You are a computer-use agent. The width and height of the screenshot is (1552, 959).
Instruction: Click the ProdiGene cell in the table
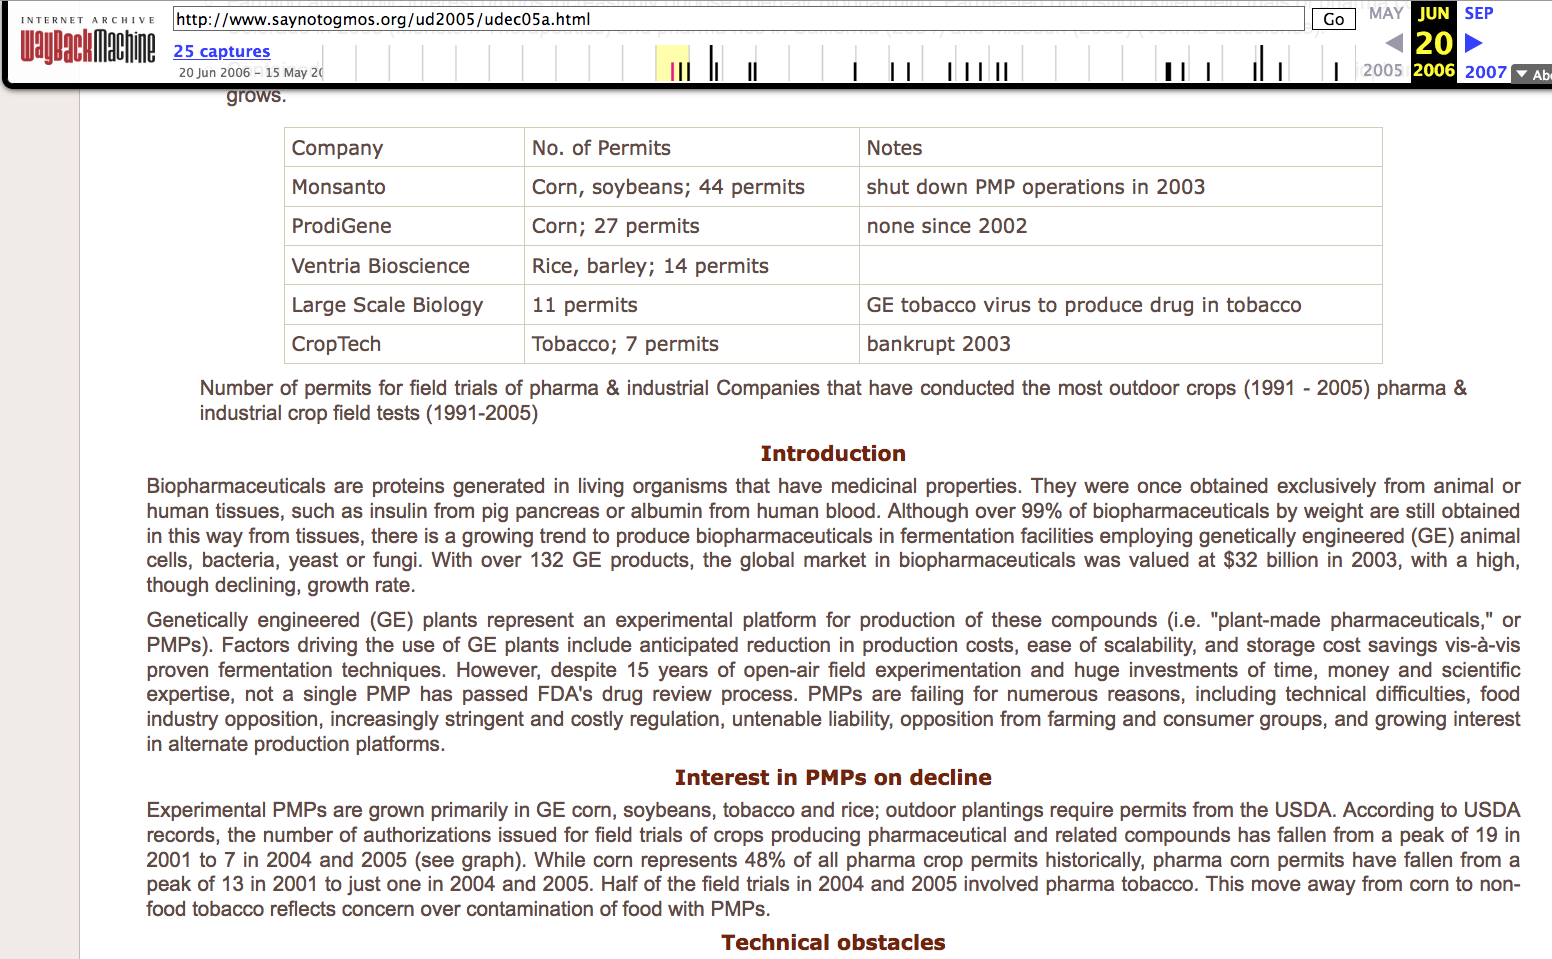pyautogui.click(x=404, y=226)
